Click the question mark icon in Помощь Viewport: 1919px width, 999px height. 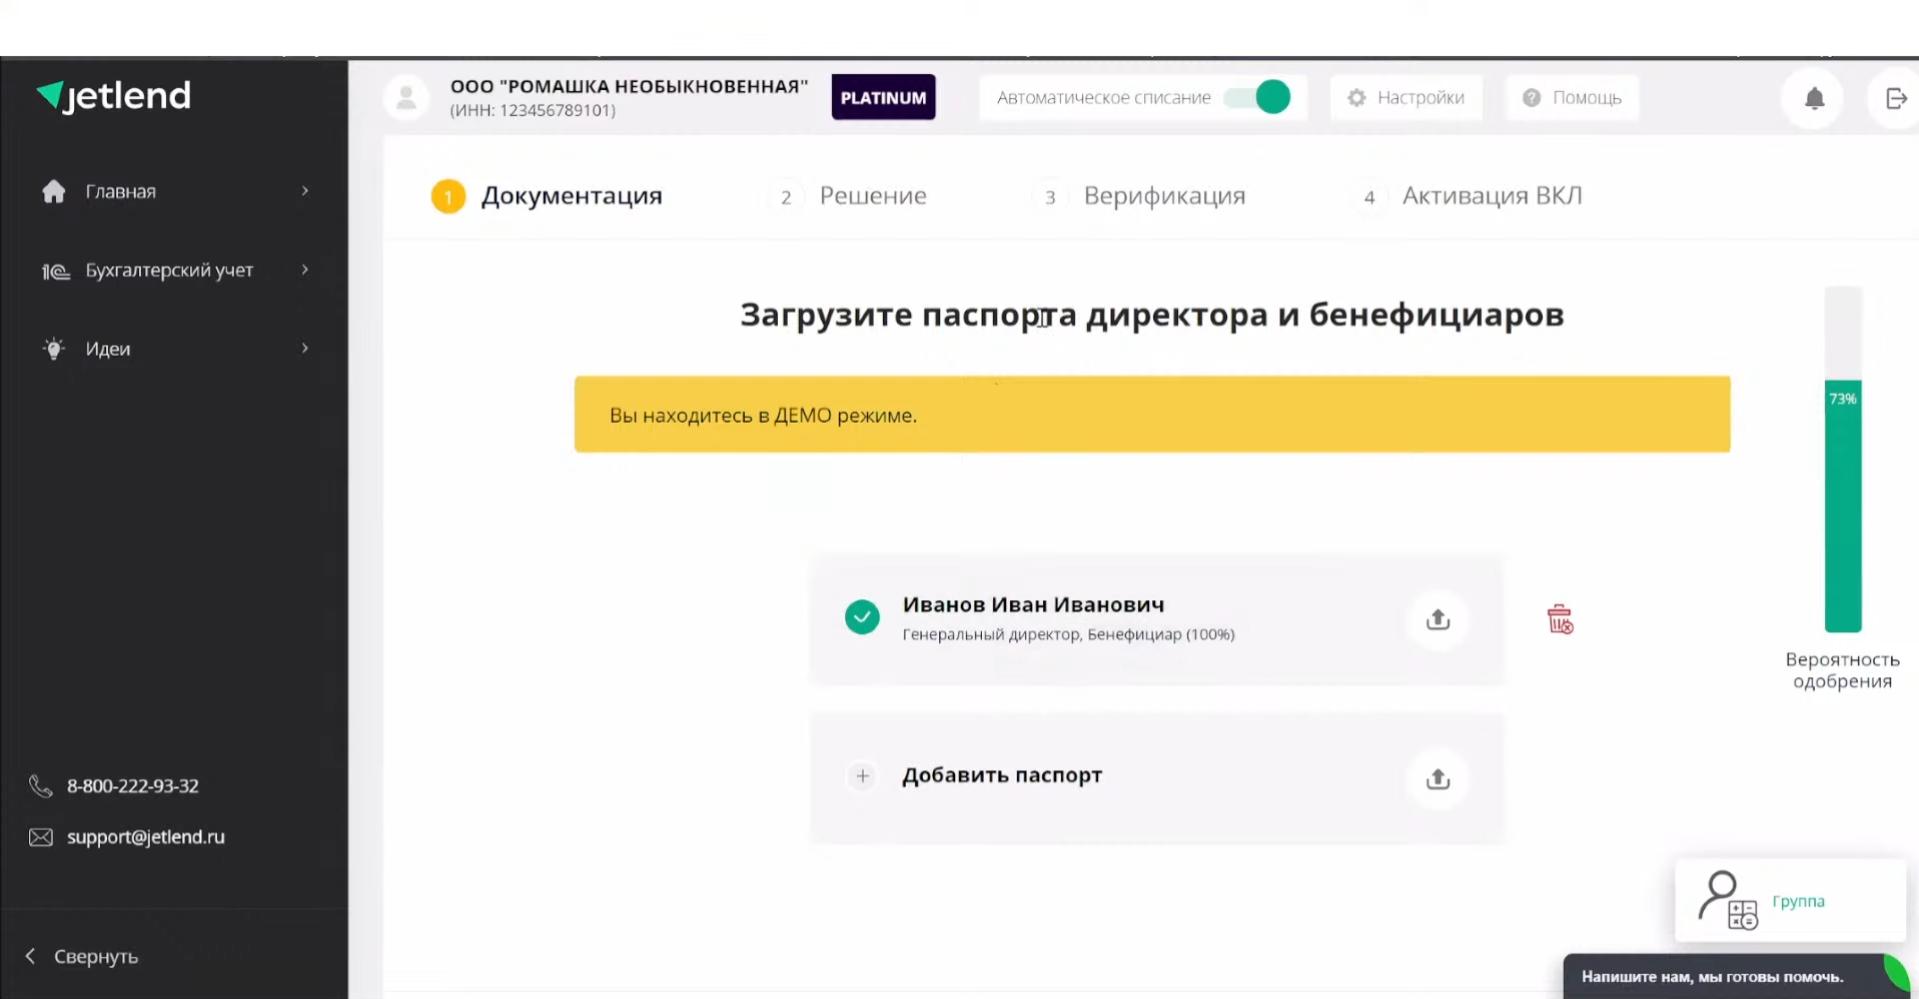coord(1531,98)
